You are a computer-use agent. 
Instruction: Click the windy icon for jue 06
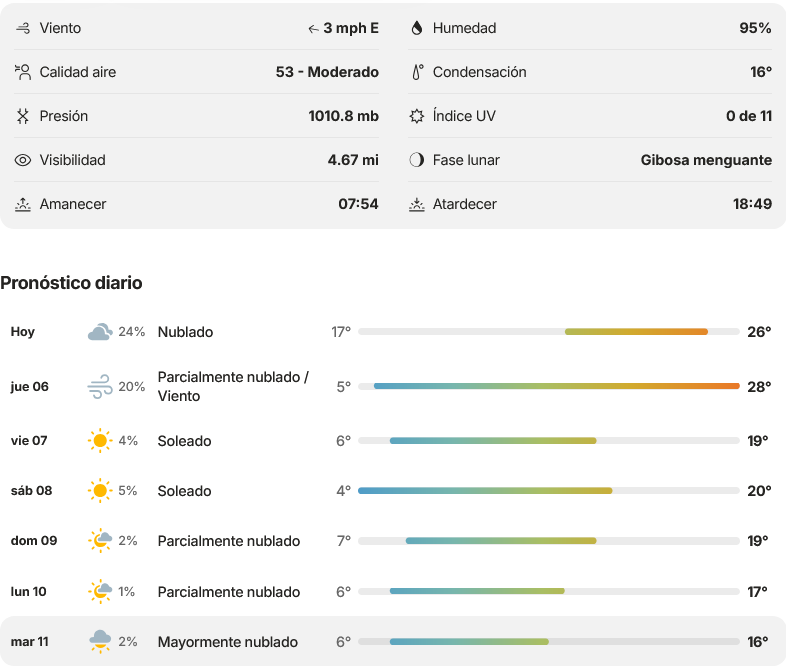tap(100, 386)
